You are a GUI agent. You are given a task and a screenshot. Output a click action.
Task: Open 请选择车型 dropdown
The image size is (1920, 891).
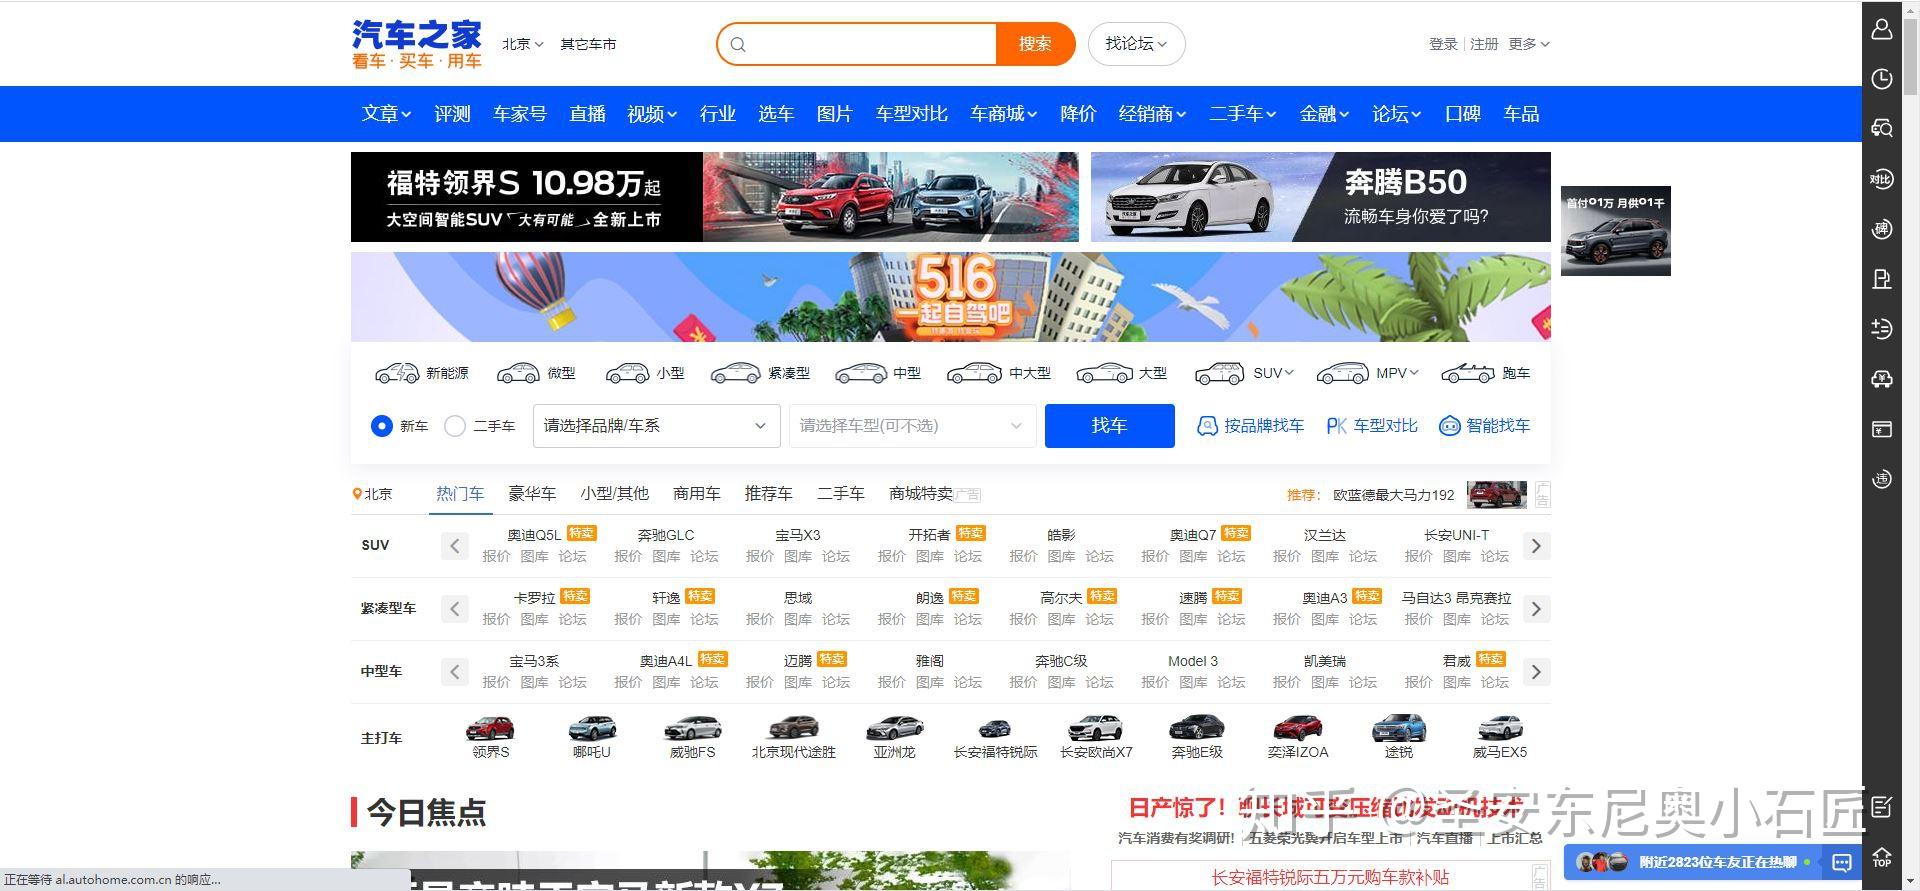[x=911, y=426]
